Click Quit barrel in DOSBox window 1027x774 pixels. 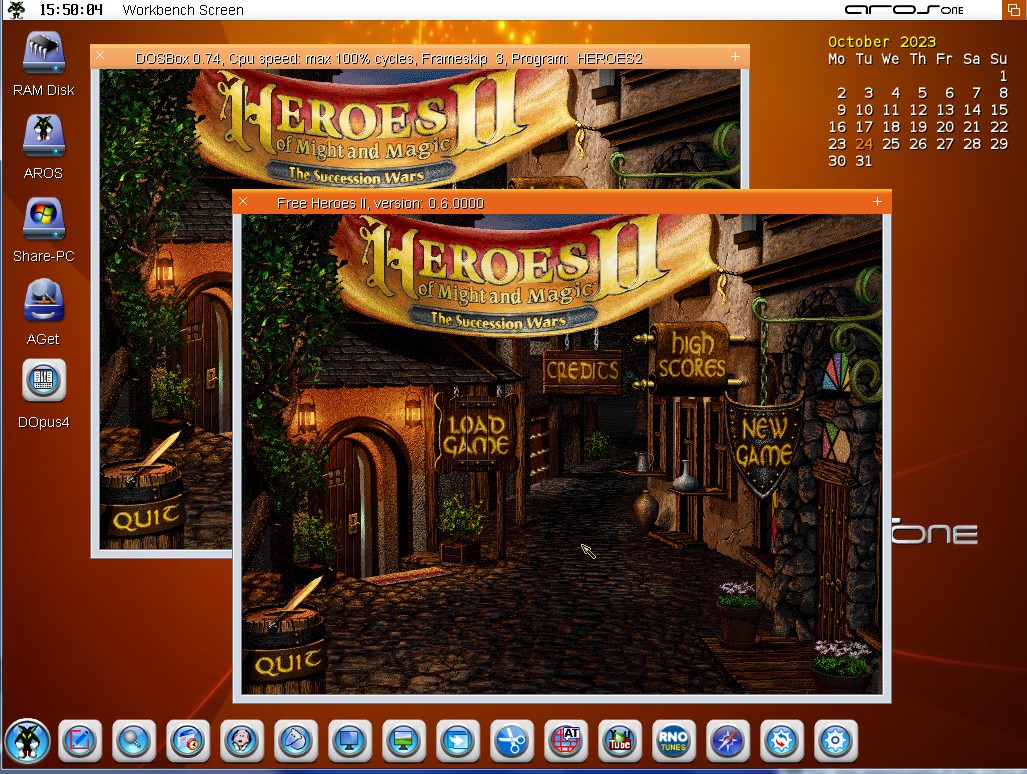pyautogui.click(x=146, y=516)
